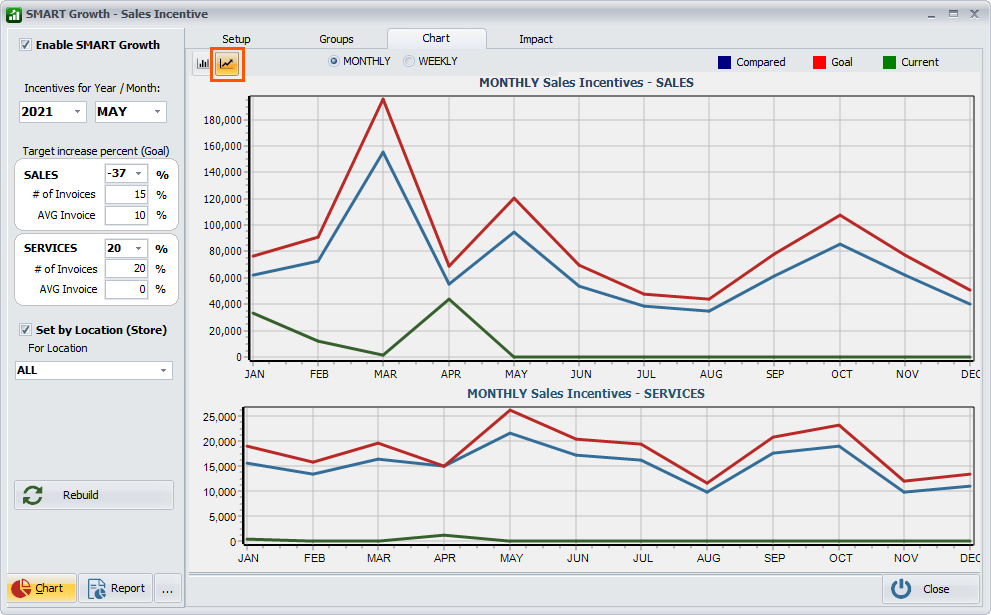This screenshot has width=991, height=615.
Task: Click the Compared legend label
Action: click(760, 62)
